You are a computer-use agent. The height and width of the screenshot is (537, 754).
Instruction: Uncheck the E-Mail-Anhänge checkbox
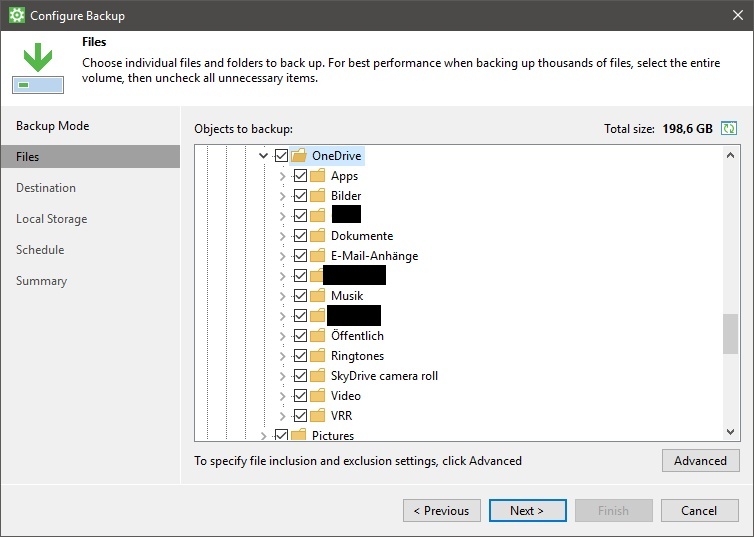300,256
